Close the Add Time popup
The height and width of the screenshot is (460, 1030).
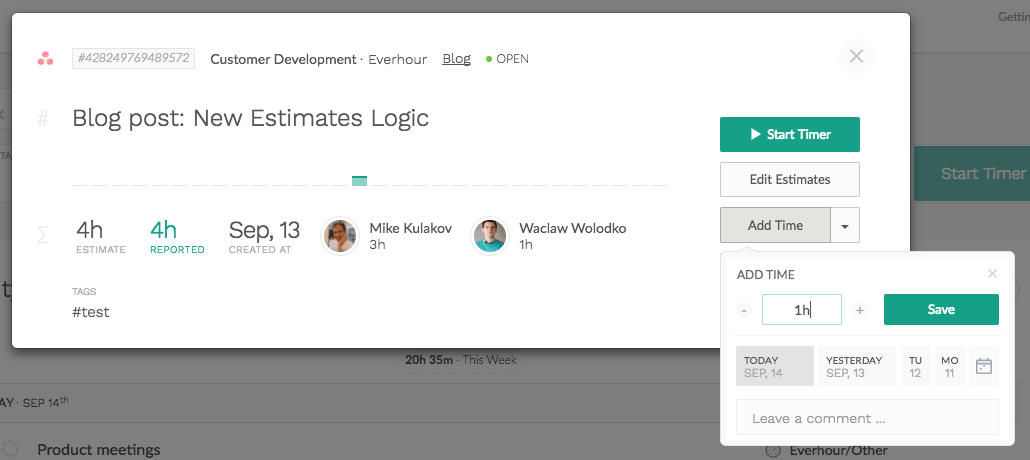pos(992,273)
